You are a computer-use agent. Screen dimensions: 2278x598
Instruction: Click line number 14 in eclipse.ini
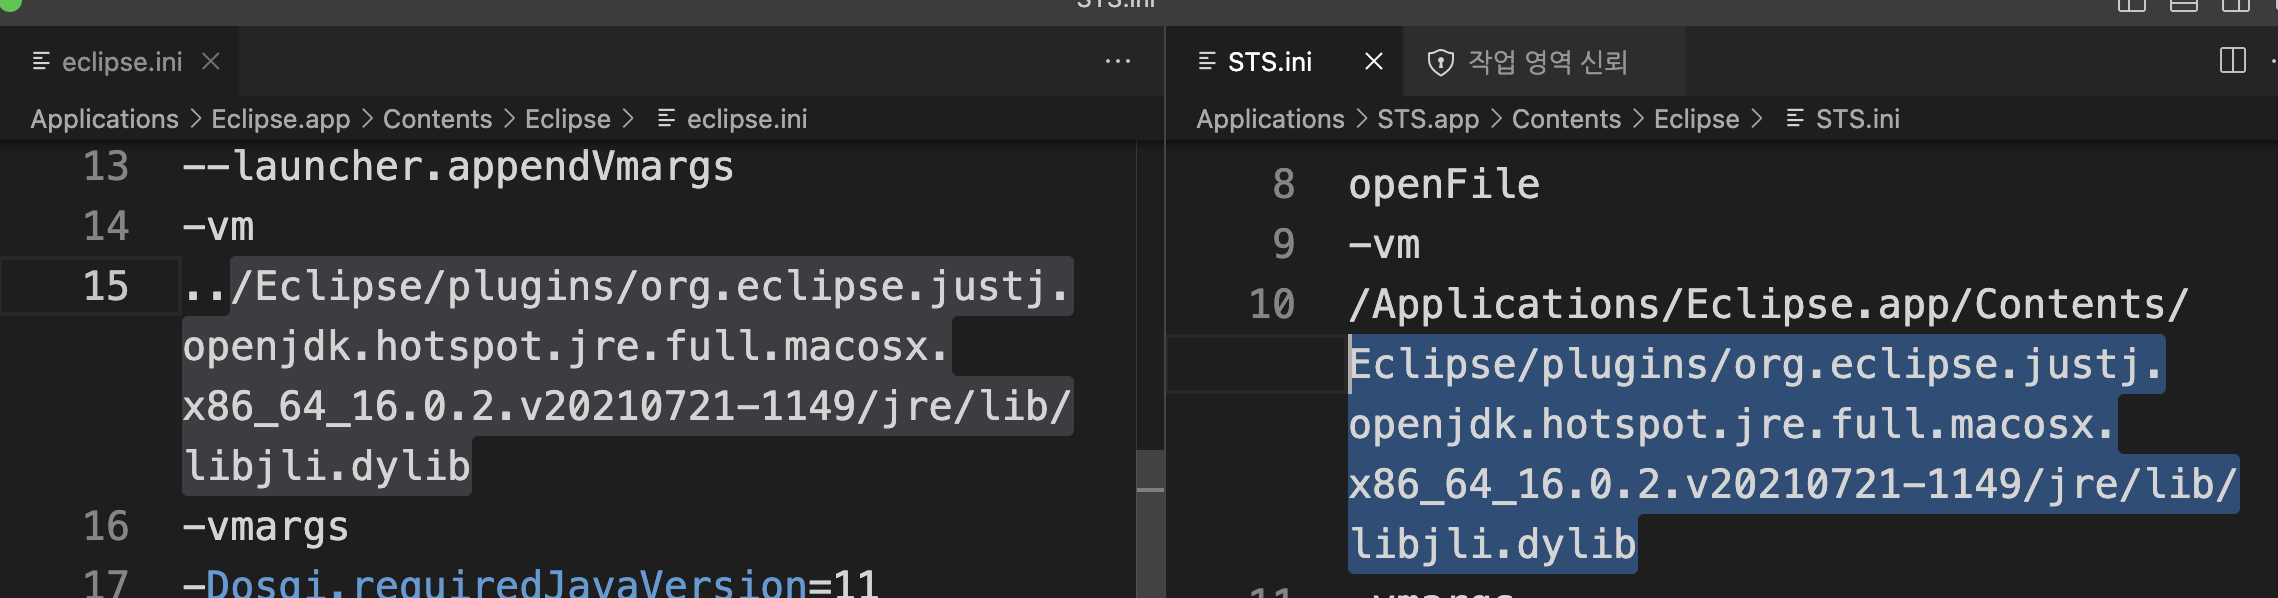(106, 227)
